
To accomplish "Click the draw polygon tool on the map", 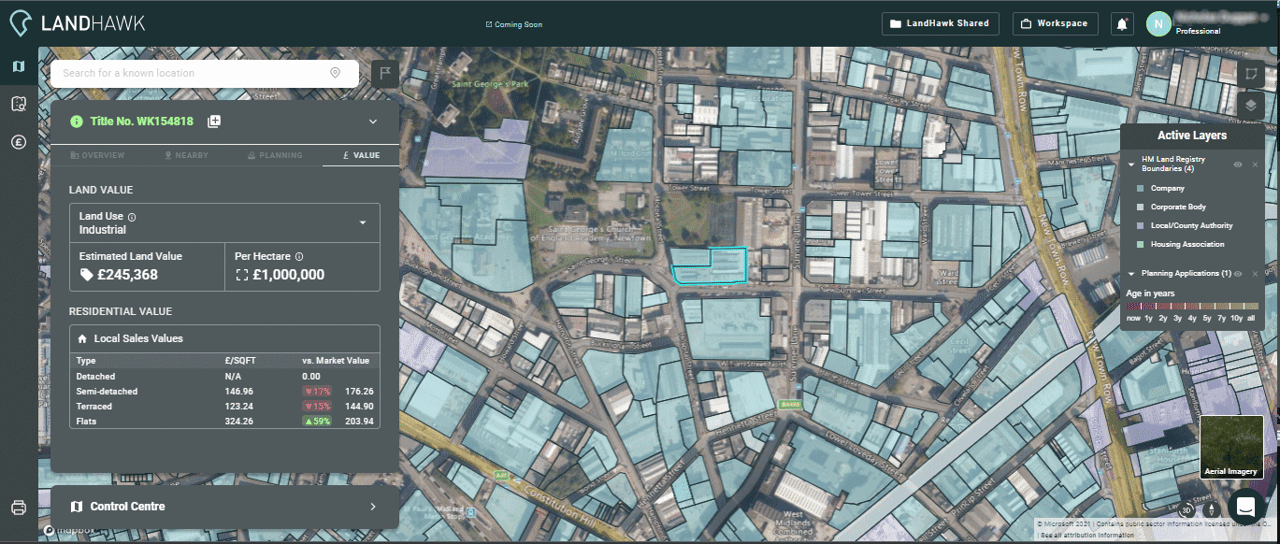I will pos(1251,73).
